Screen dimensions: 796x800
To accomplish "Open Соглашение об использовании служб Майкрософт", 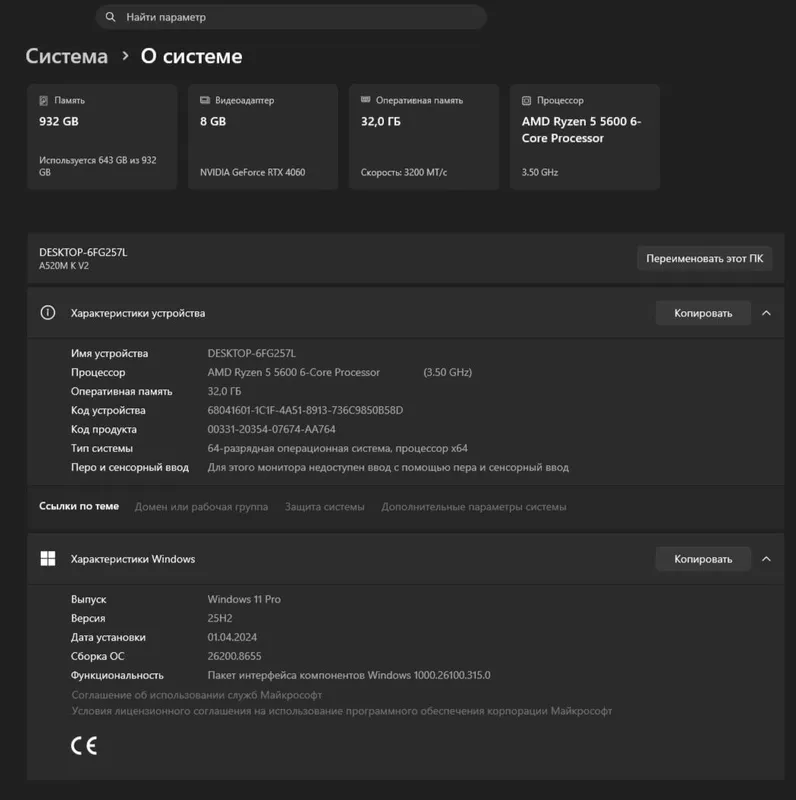I will coord(196,695).
